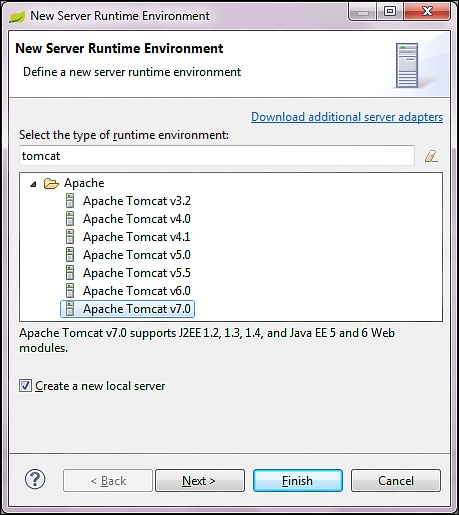Click the runtime type filter field with tomcat
Image resolution: width=459 pixels, height=515 pixels.
tap(217, 156)
